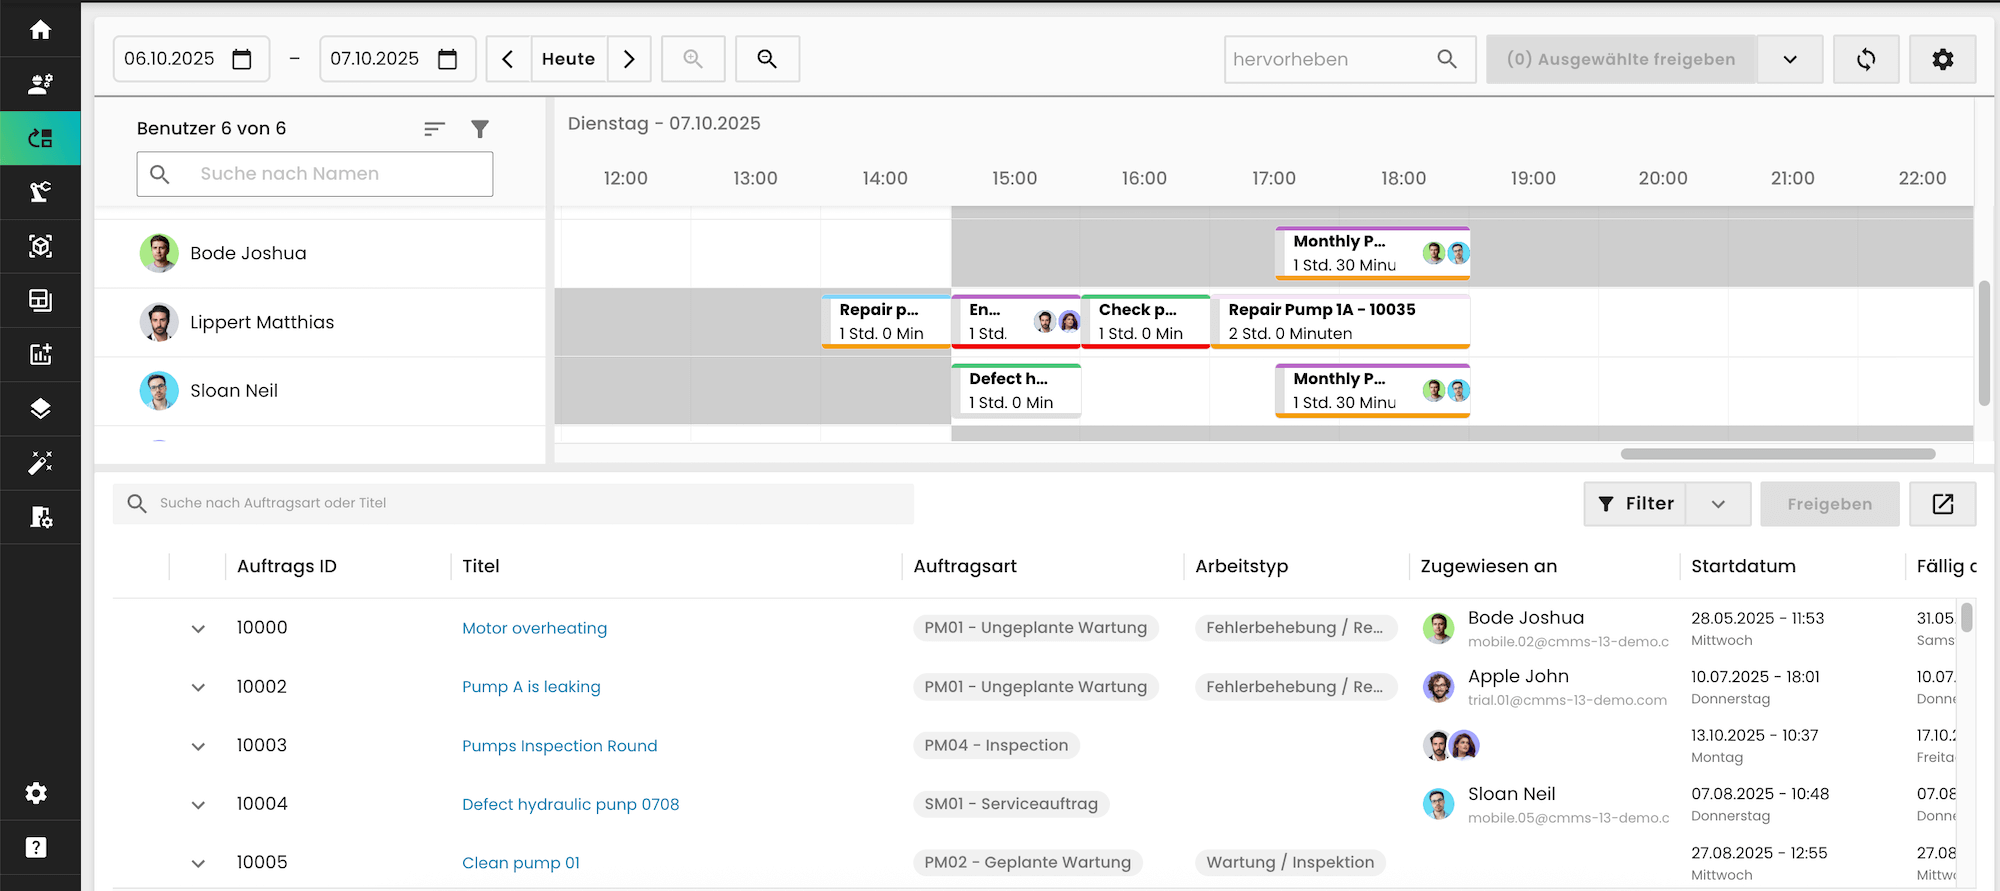
Task: Open the calendar picker for start date 06.10.2025
Action: point(242,59)
